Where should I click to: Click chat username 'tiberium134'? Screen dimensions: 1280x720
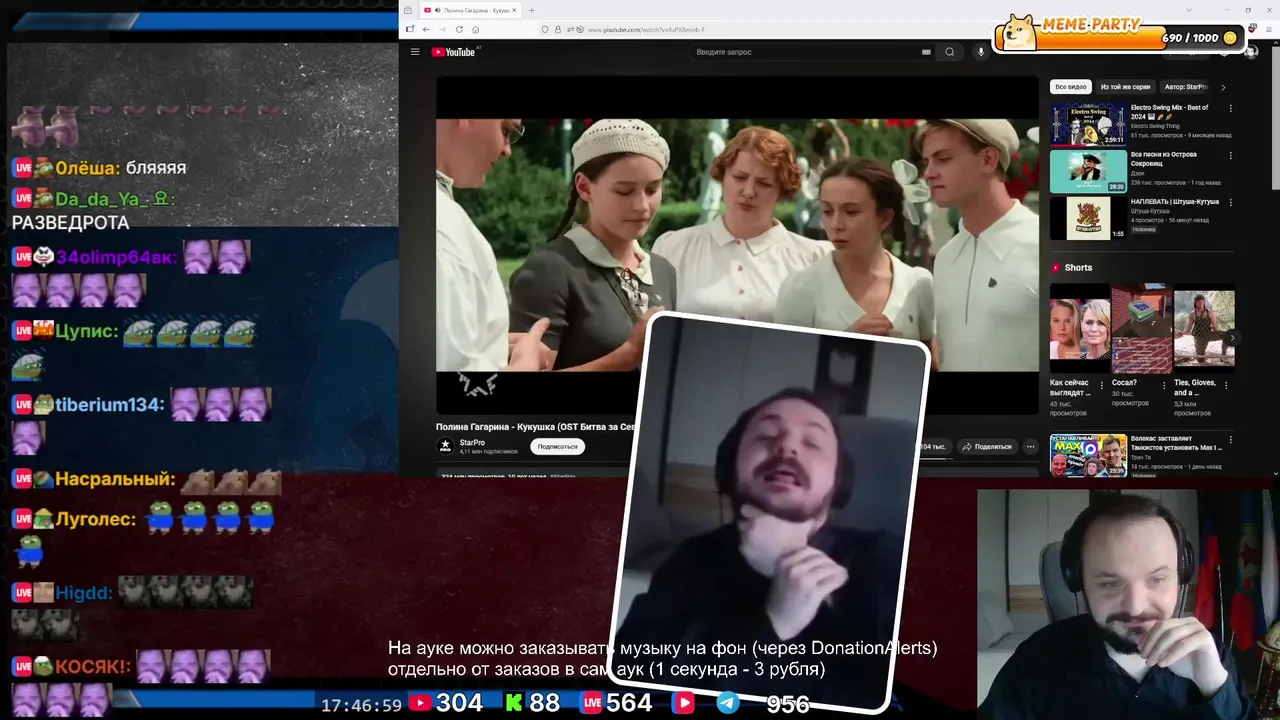click(109, 405)
